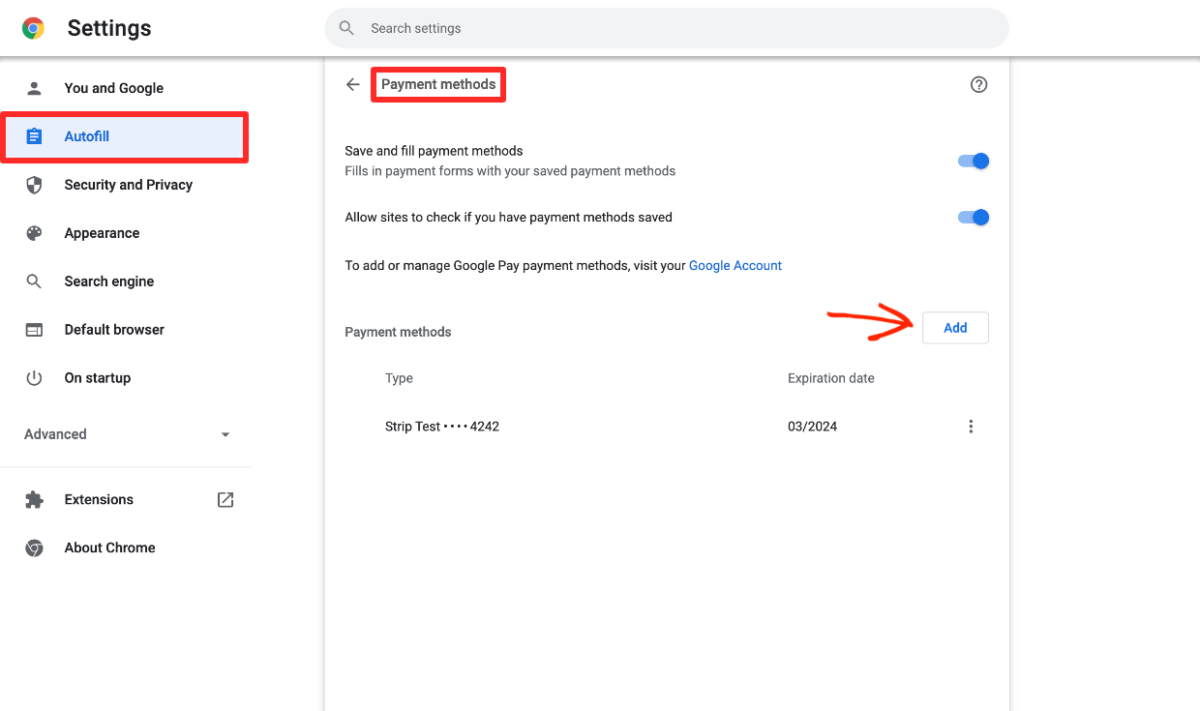Click the Search settings input field
The image size is (1200, 711).
coord(666,28)
